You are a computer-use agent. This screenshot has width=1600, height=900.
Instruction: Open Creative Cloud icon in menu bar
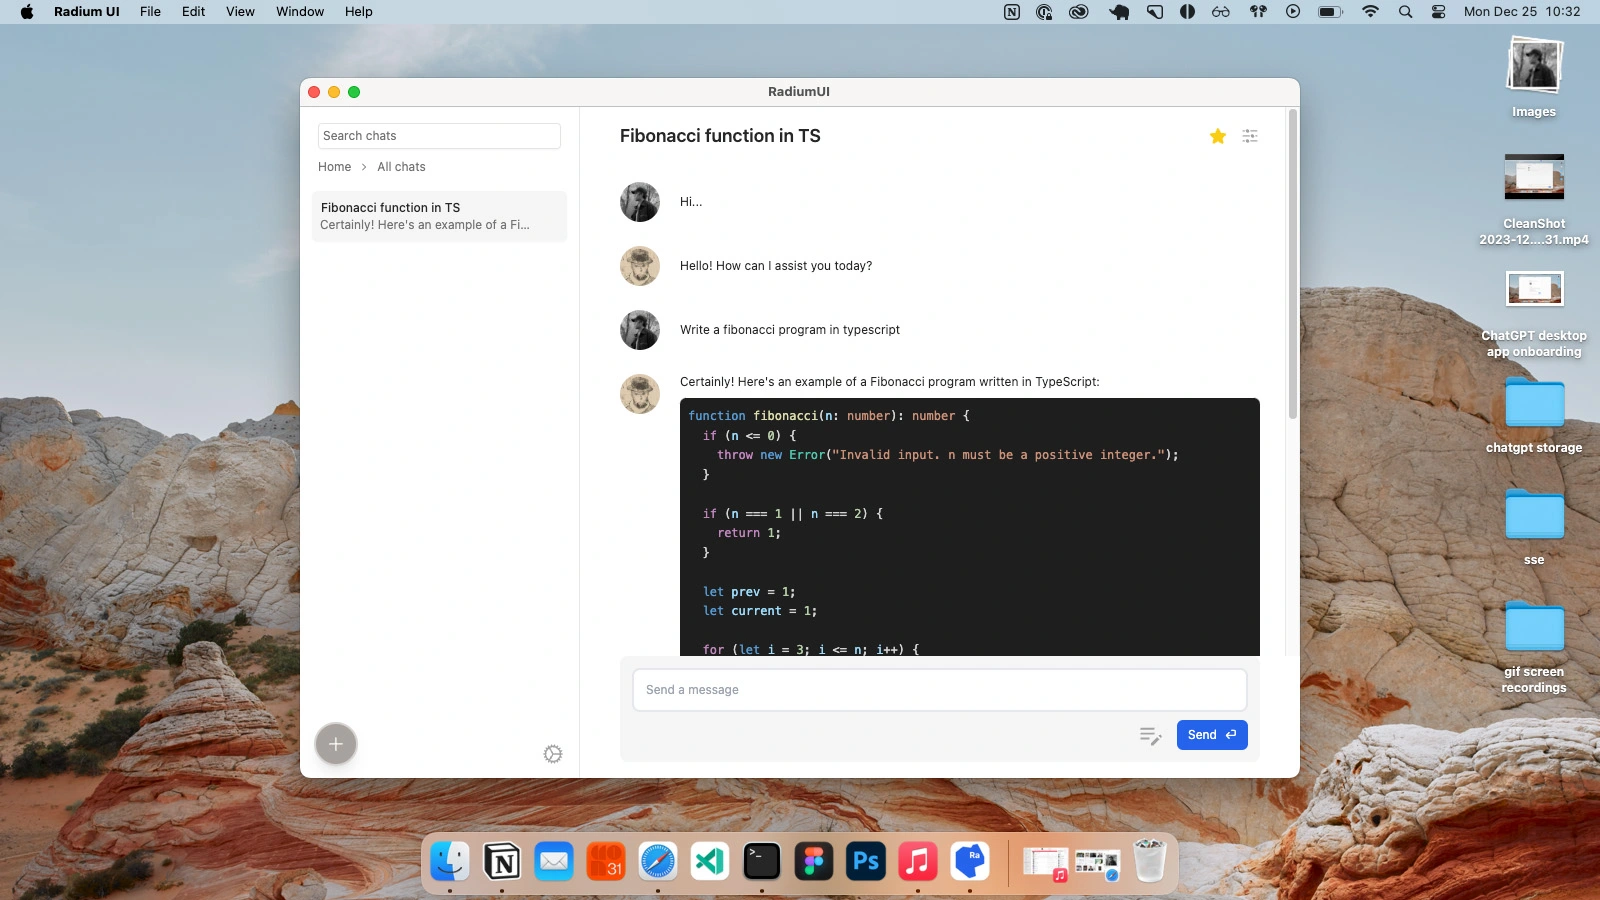coord(1078,12)
